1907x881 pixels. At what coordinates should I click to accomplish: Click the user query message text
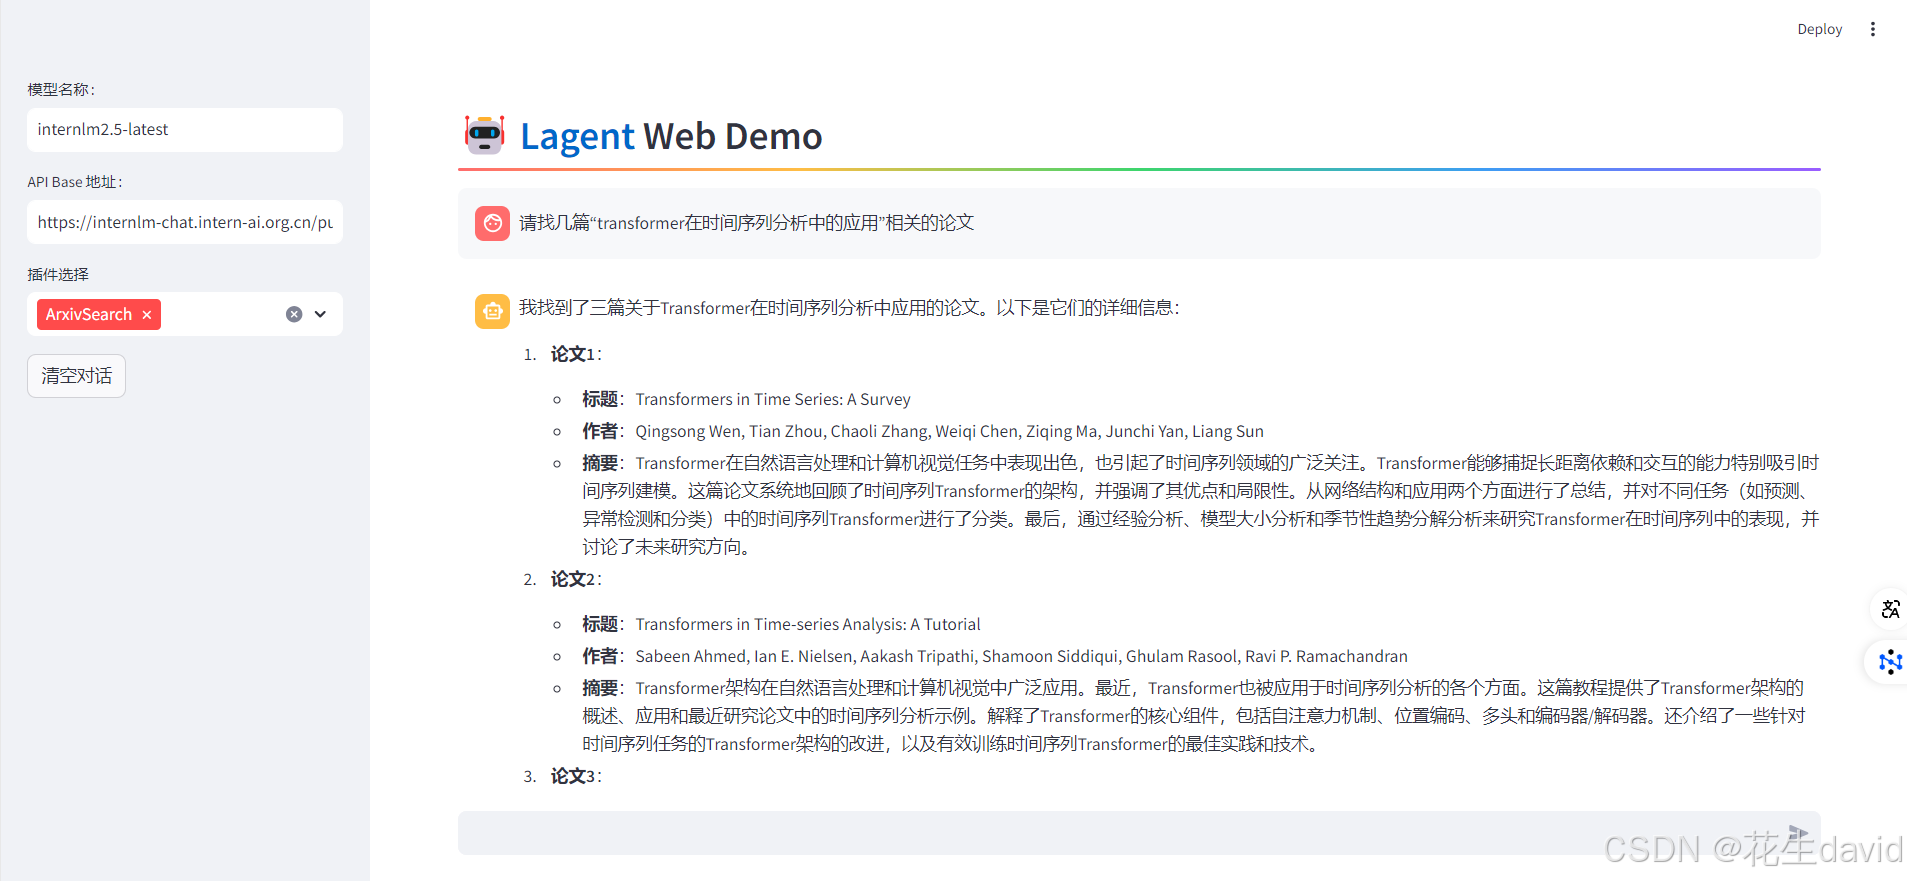click(746, 223)
